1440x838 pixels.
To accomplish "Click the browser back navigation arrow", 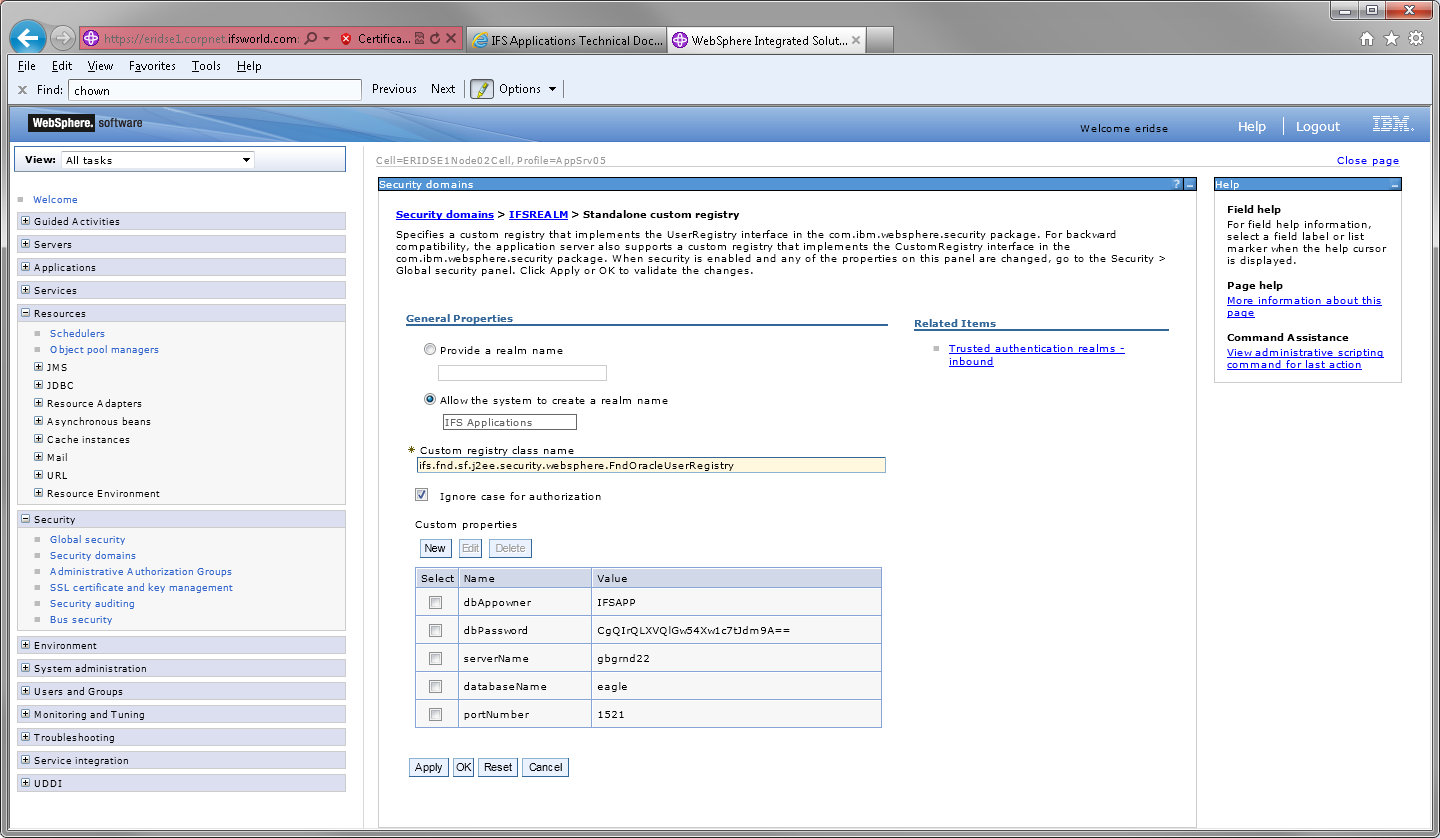I will (27, 37).
